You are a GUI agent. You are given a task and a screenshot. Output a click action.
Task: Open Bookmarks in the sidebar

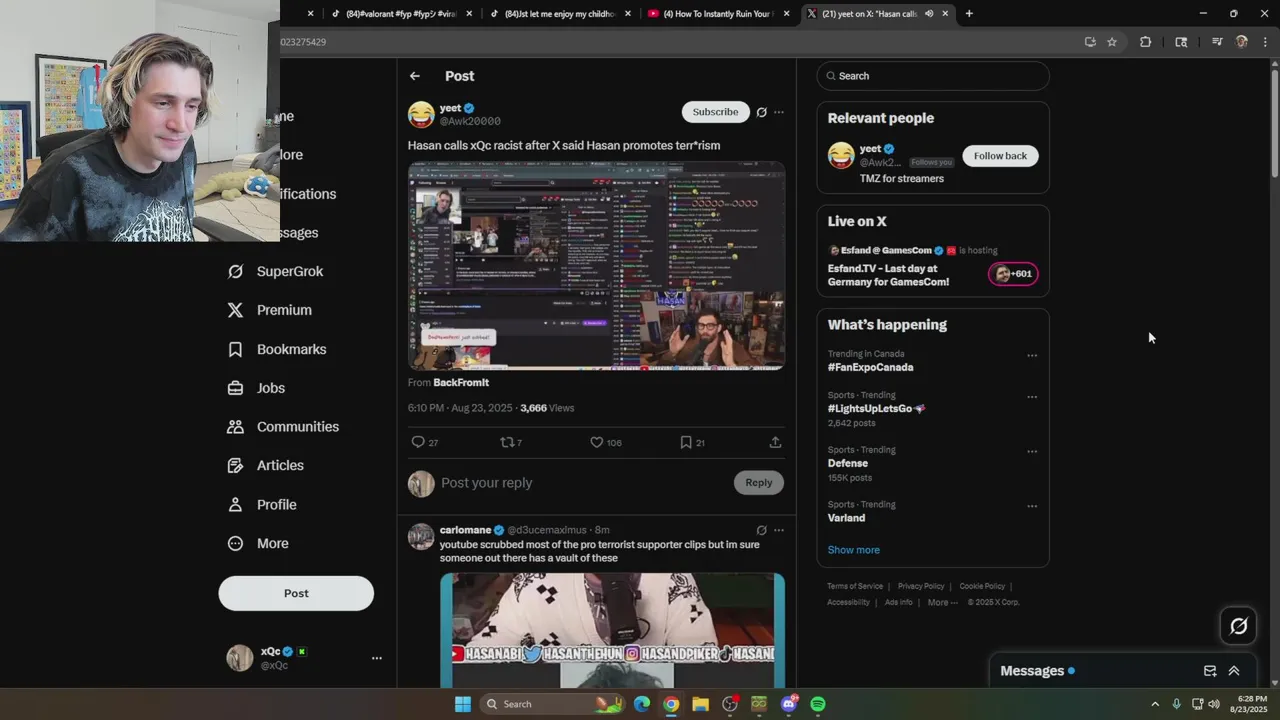tap(277, 349)
